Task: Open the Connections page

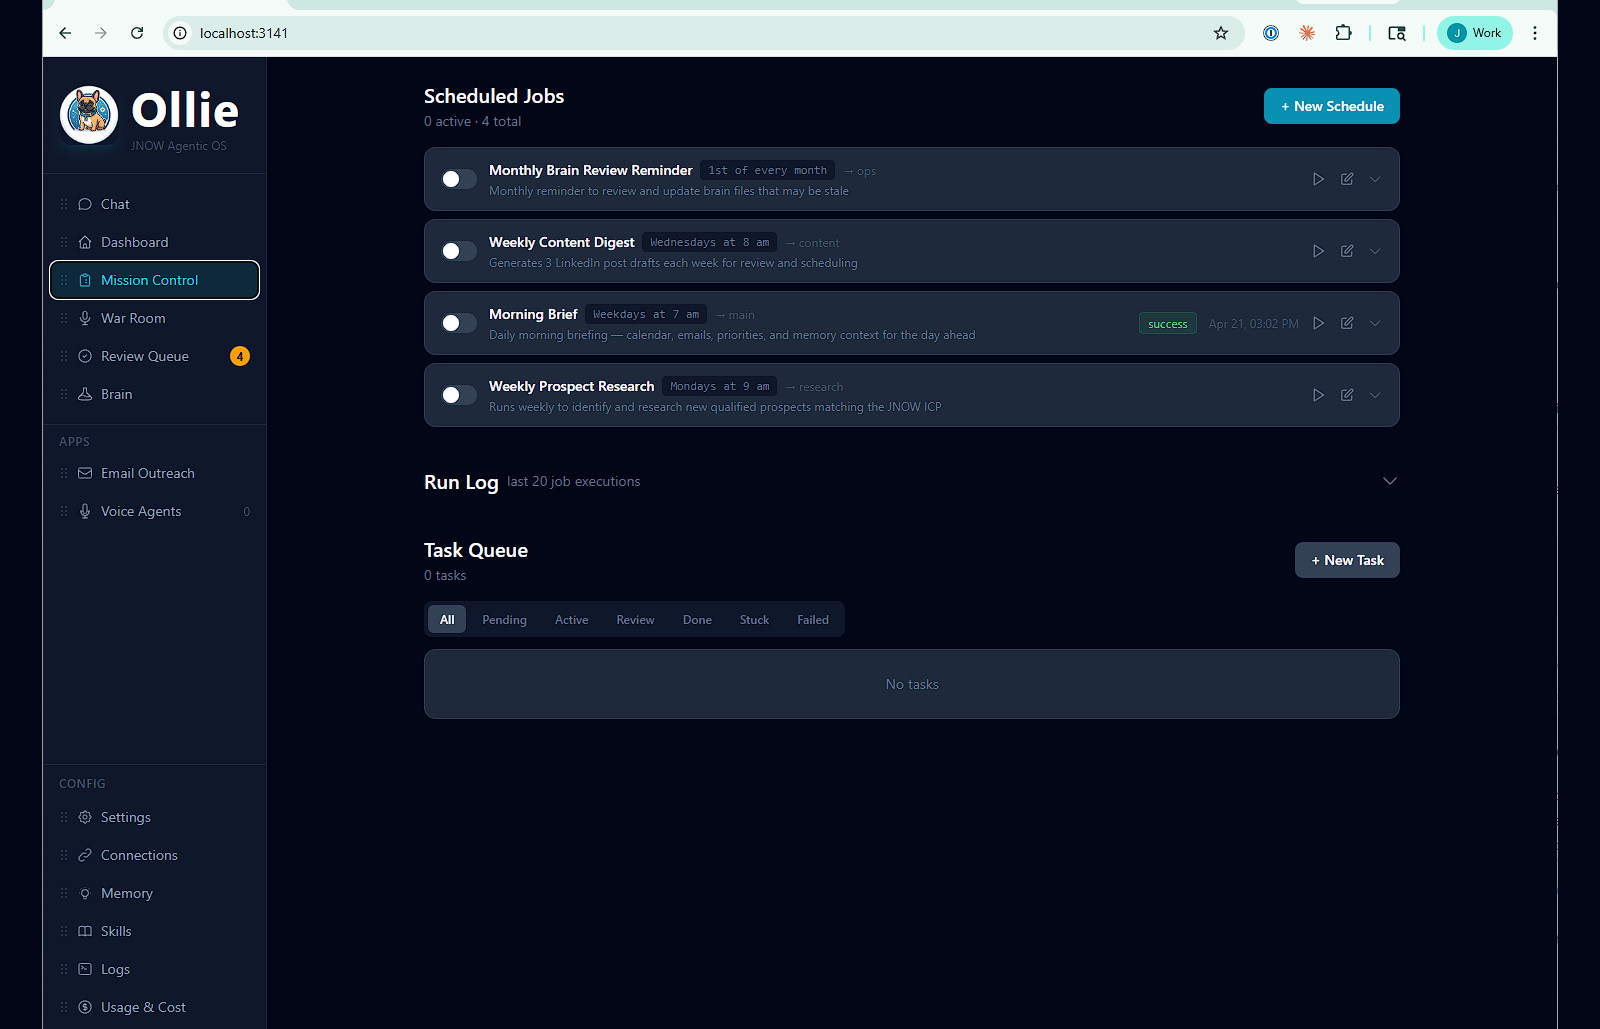Action: pyautogui.click(x=154, y=855)
